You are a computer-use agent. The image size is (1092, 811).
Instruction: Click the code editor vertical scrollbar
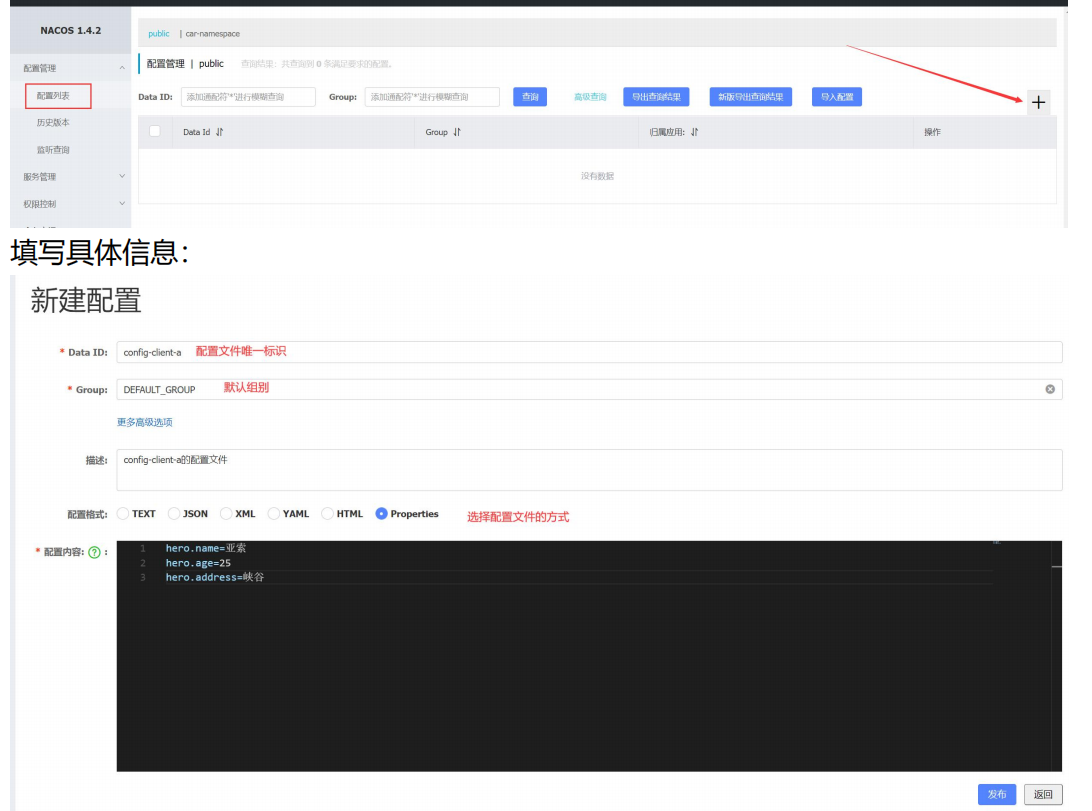(x=1056, y=656)
